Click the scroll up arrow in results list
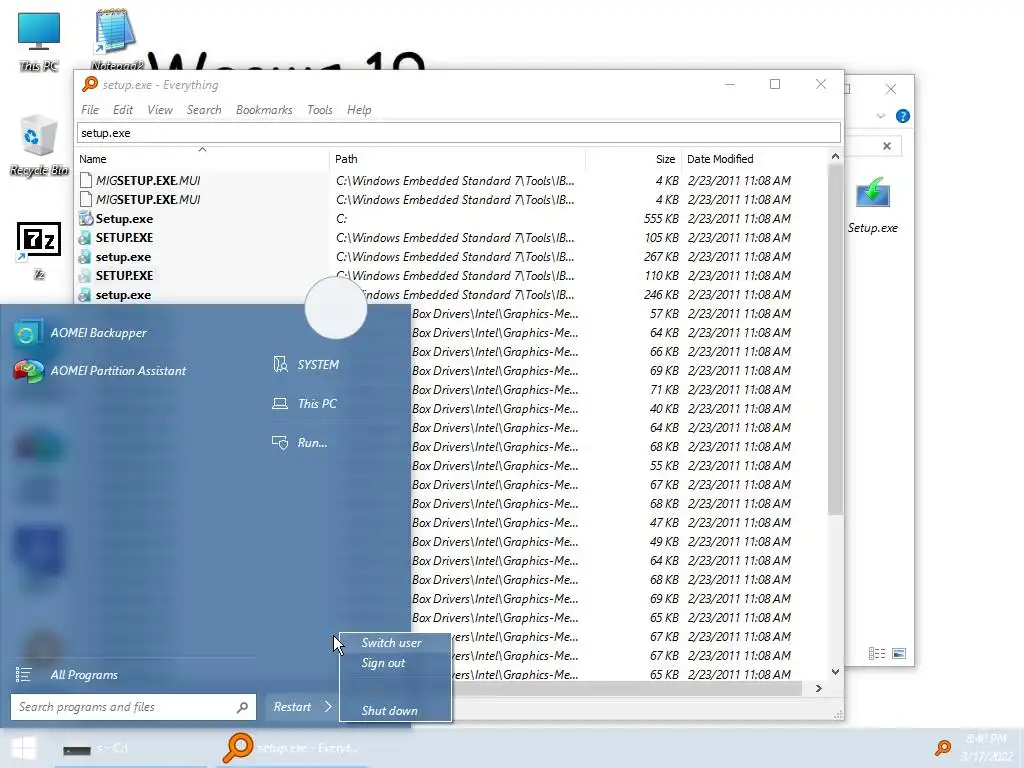Screen dimensions: 1024x768 pos(835,157)
